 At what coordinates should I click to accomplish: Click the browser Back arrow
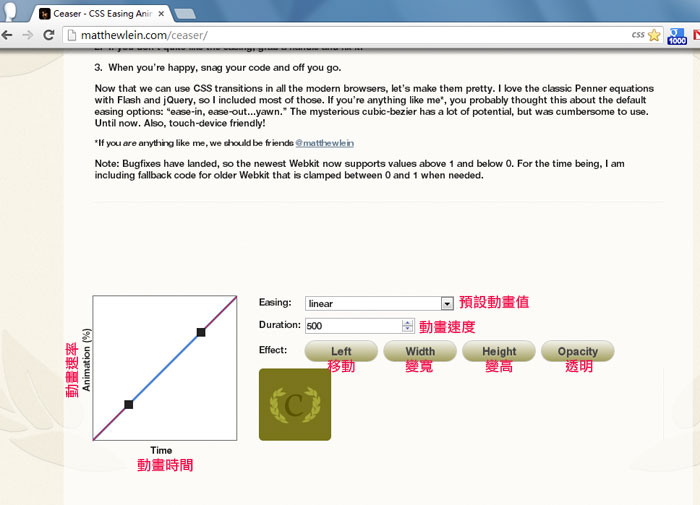(x=7, y=35)
